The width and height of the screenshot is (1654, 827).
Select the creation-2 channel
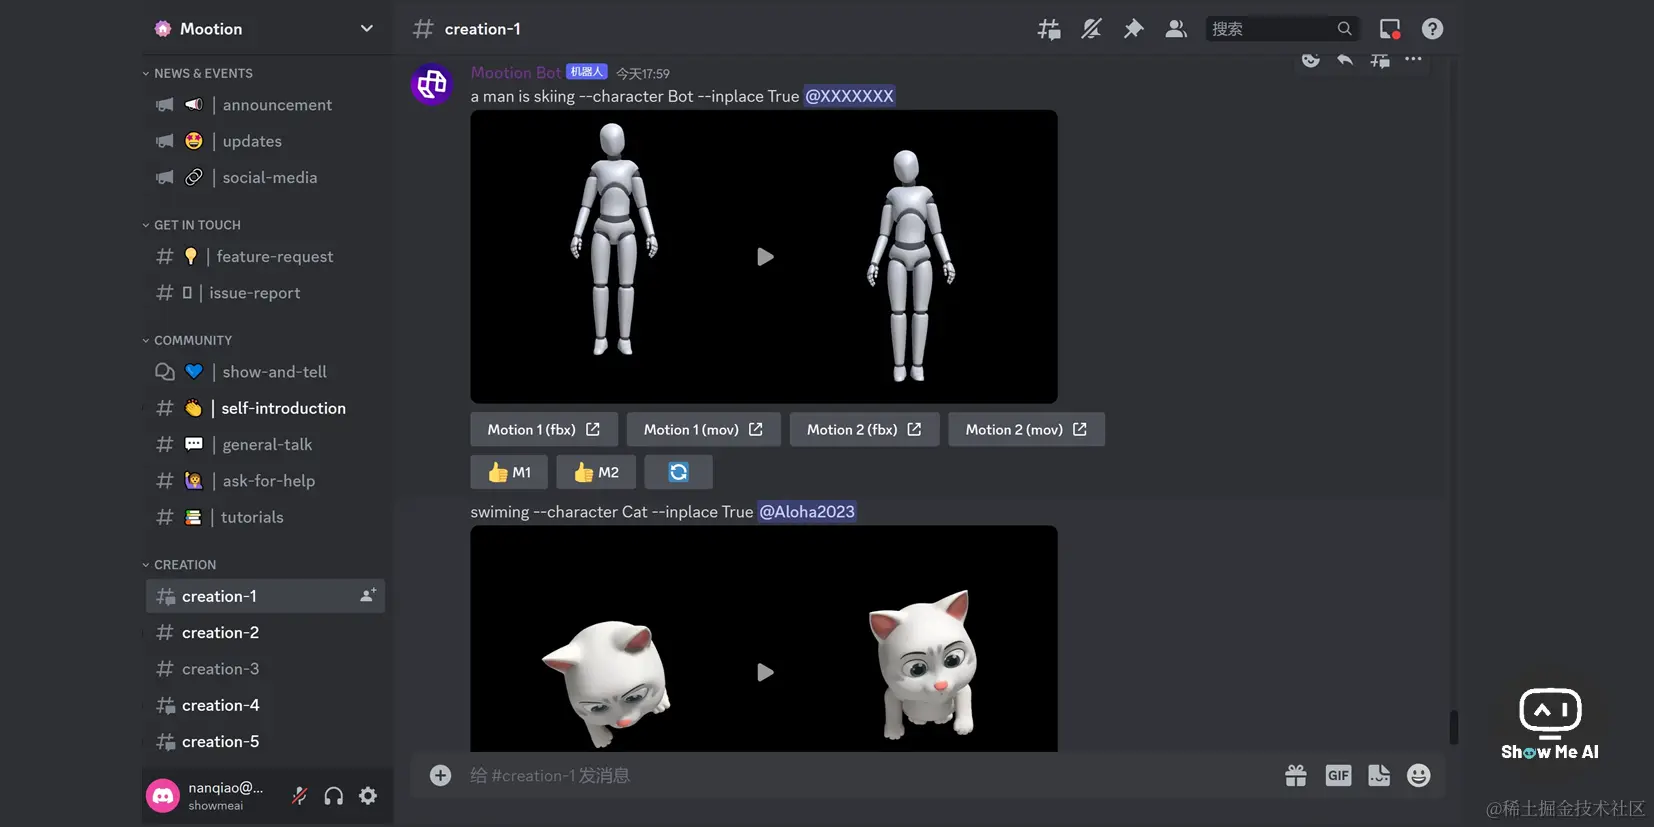click(265, 632)
